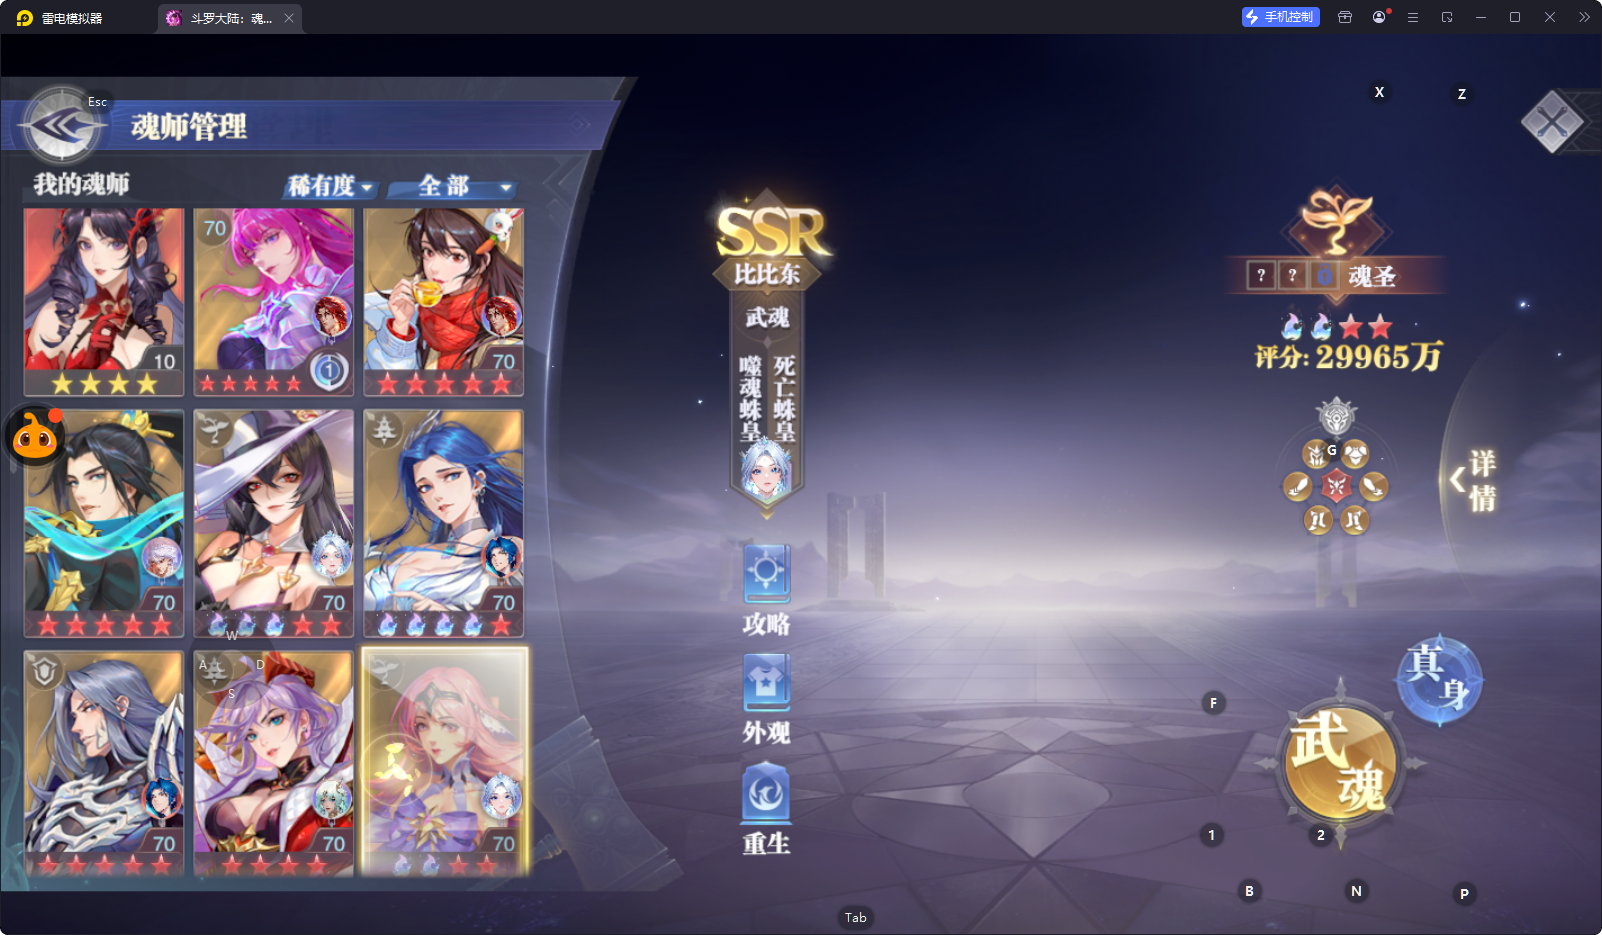
Task: Open the 全部 filter dropdown
Action: tap(452, 186)
